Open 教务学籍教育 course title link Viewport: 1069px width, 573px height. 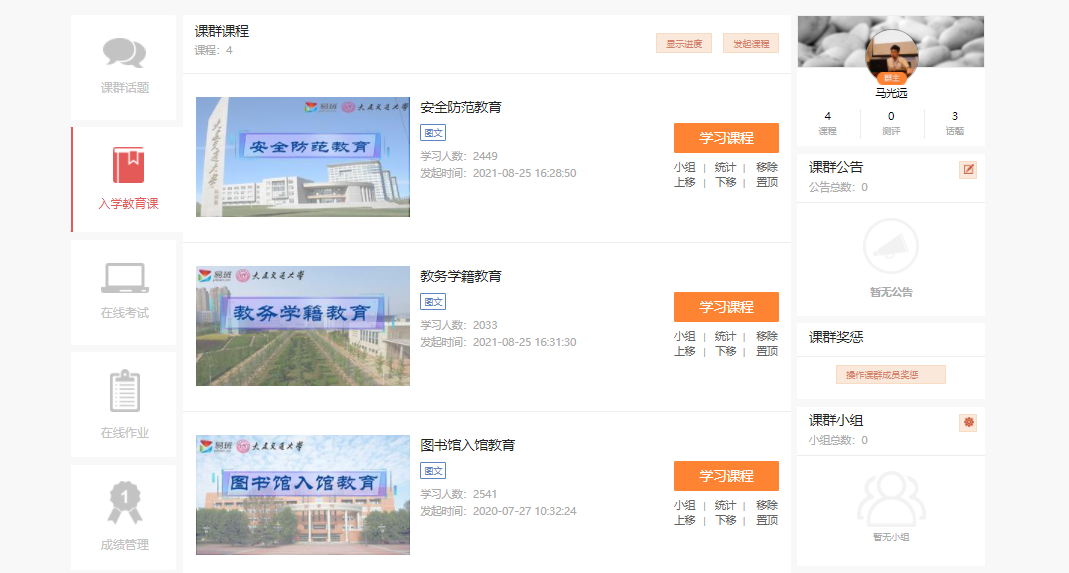coord(461,276)
